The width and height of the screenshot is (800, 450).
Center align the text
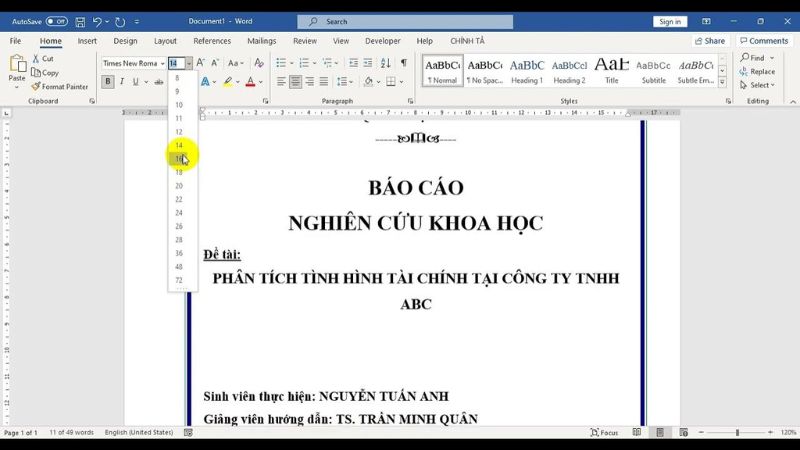pyautogui.click(x=295, y=82)
